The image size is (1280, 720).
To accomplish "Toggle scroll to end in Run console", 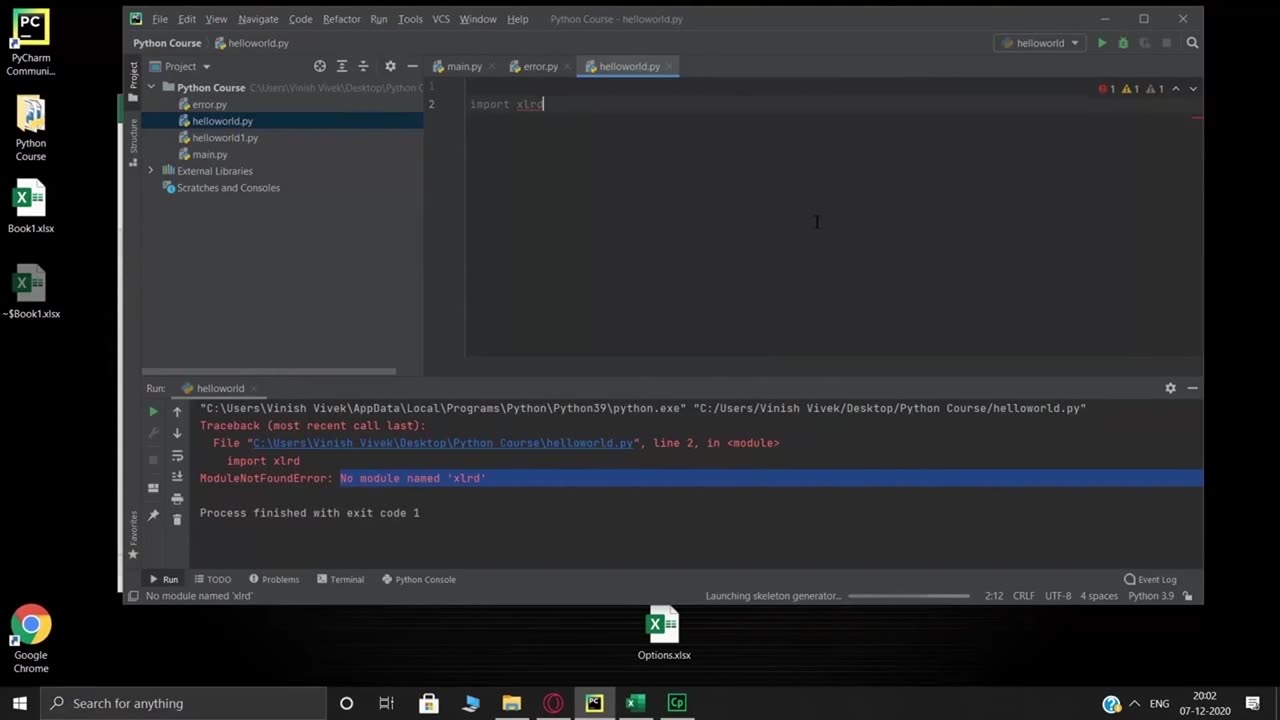I will (177, 477).
